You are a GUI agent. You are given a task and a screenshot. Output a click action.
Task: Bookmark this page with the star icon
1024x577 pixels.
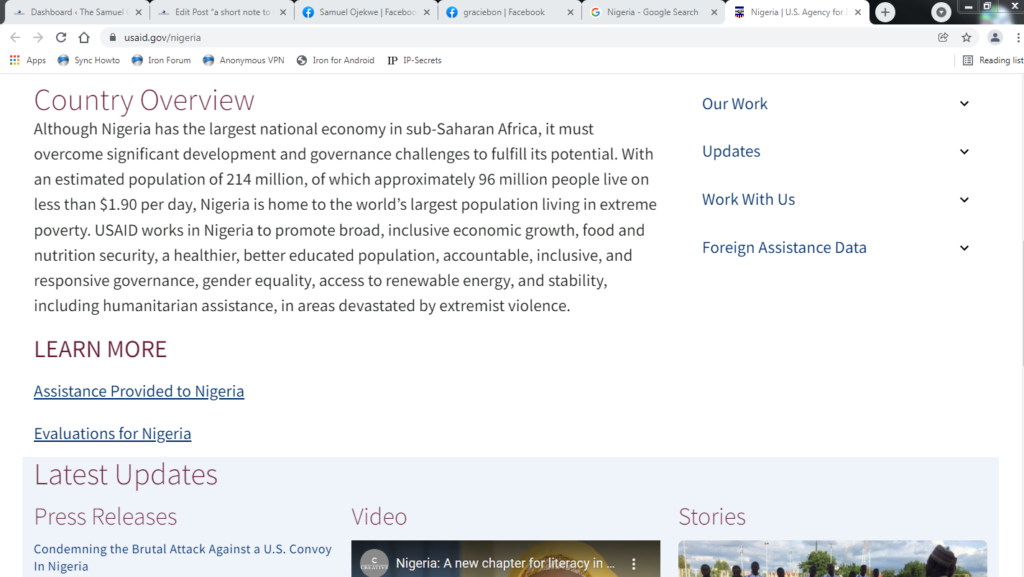point(967,38)
